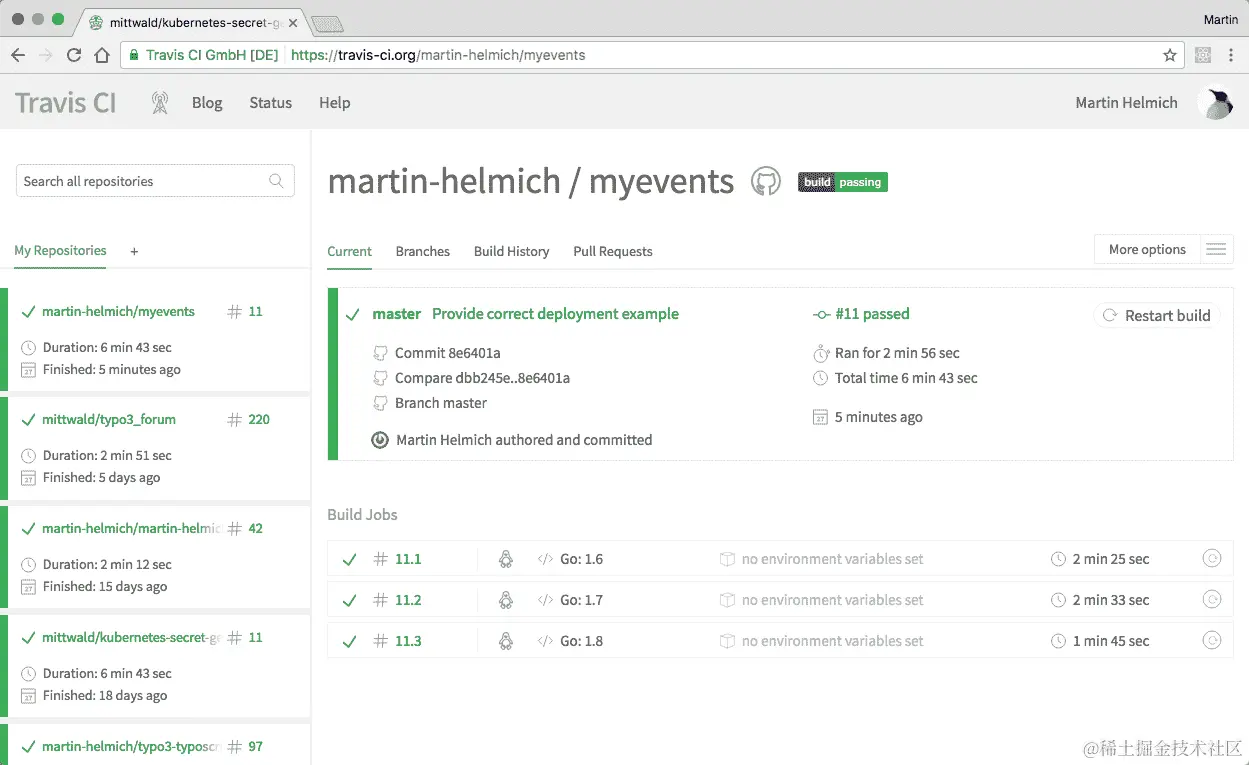Open commit message Provide correct deployment example
Image resolution: width=1249 pixels, height=765 pixels.
[555, 314]
